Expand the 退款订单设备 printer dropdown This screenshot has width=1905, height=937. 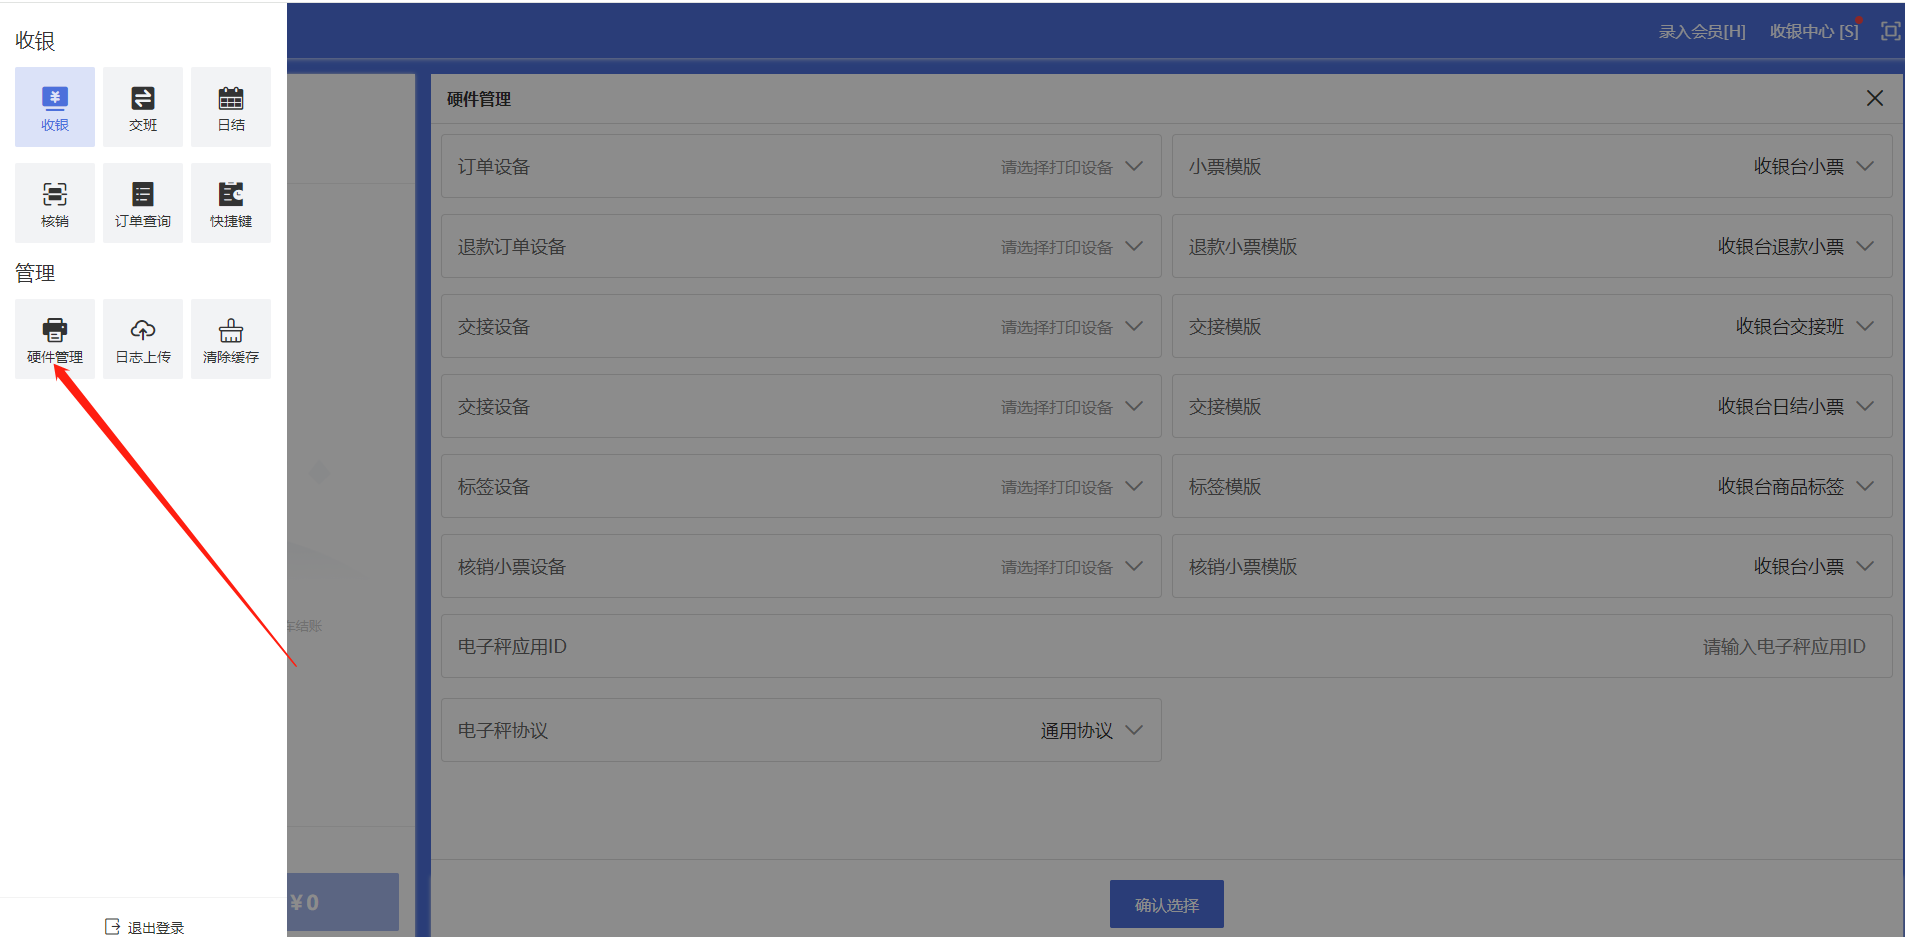801,246
